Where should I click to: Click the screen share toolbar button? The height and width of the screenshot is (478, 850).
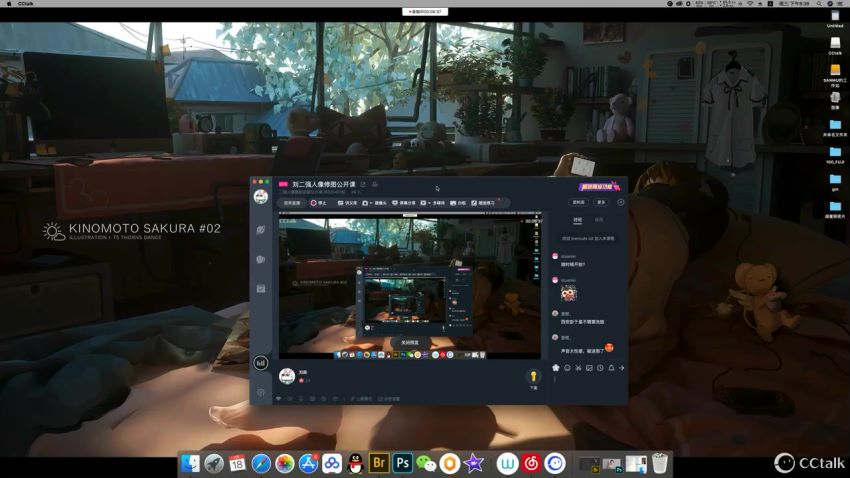point(404,203)
